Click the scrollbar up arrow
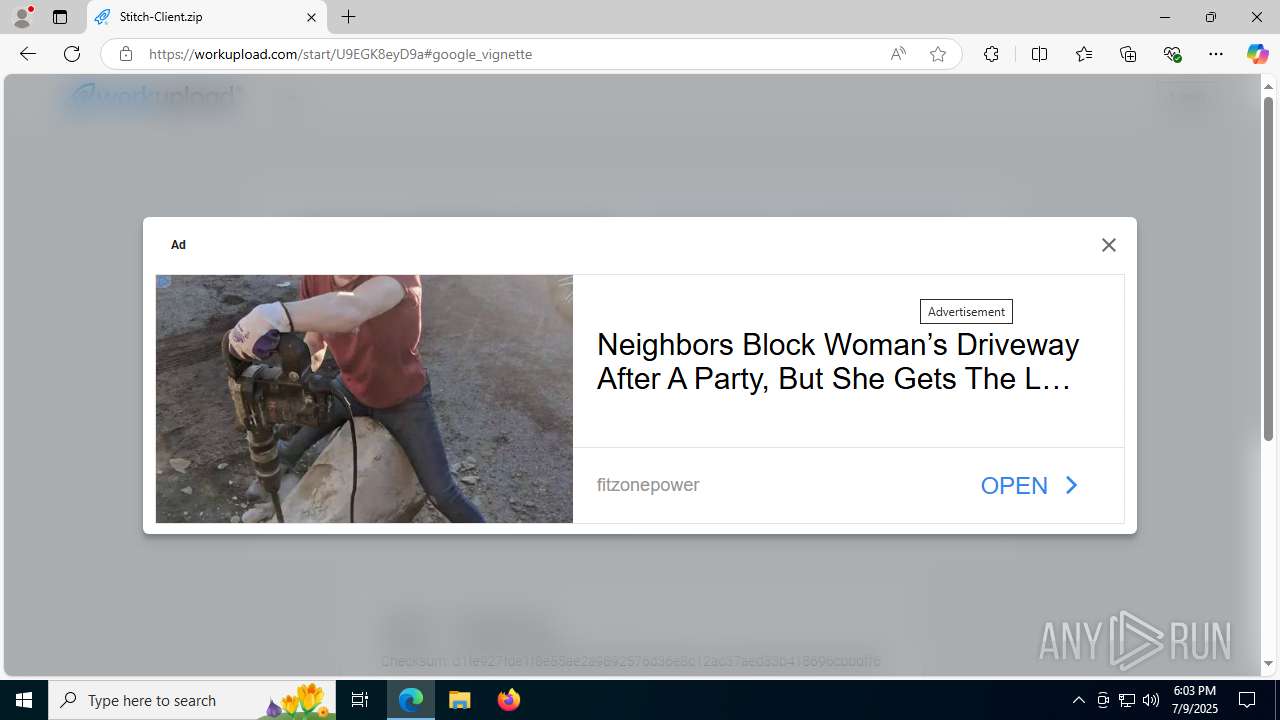 1268,87
